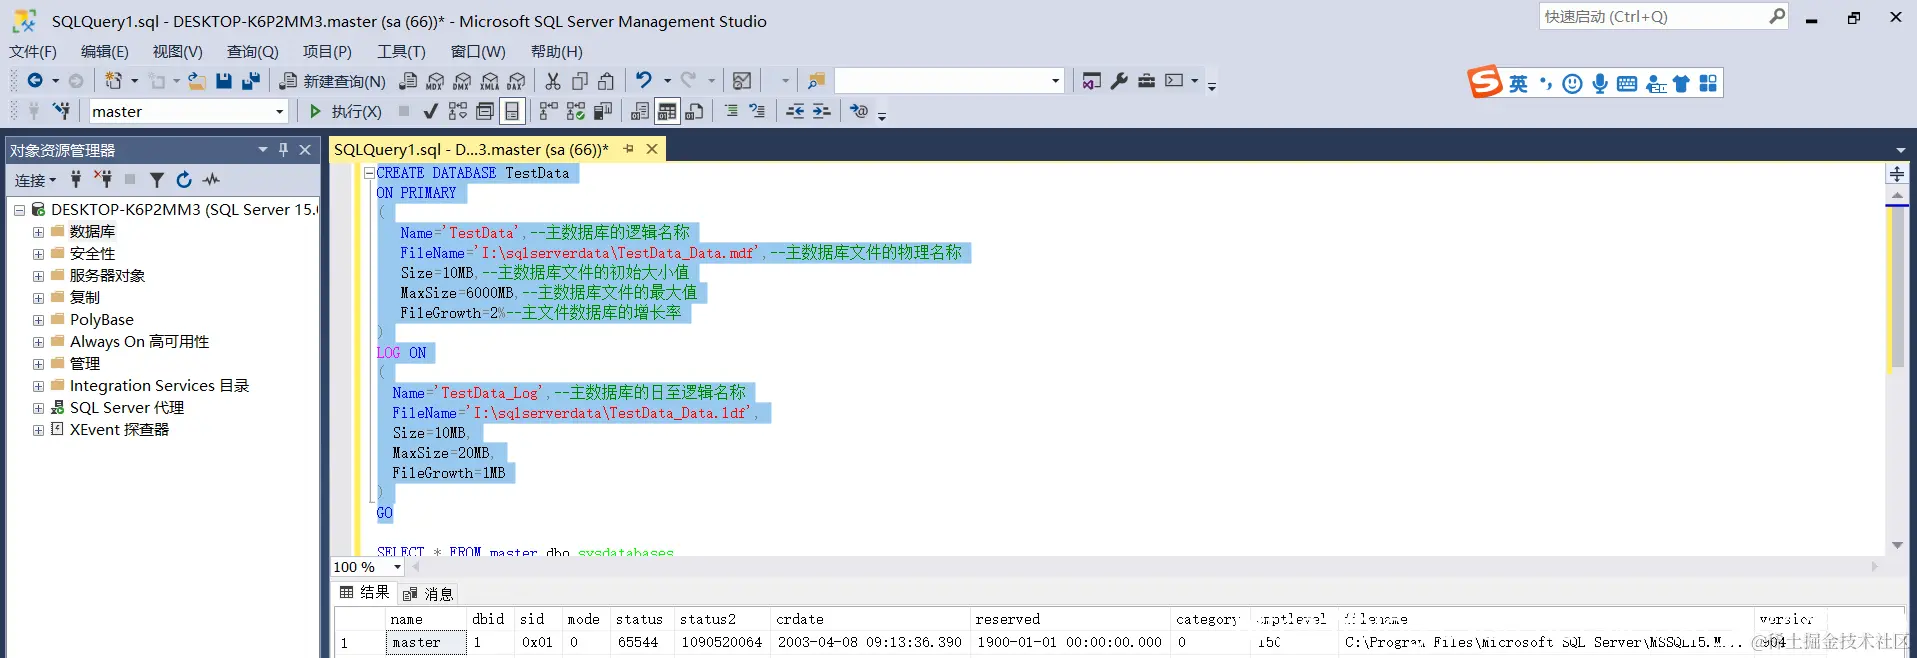Viewport: 1917px width, 658px height.
Task: Click the 快速启动 quick launch search box
Action: [1663, 17]
